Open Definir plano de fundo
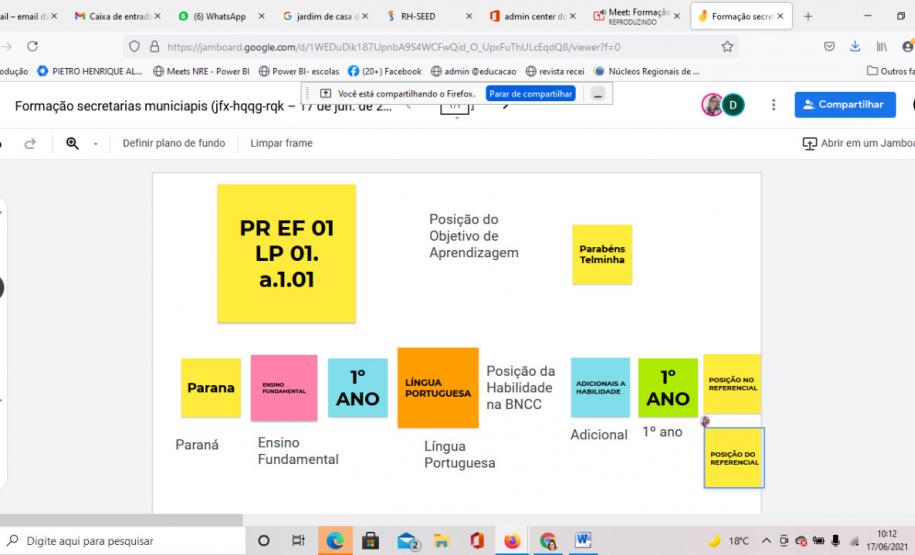The width and height of the screenshot is (915, 555). click(x=173, y=143)
